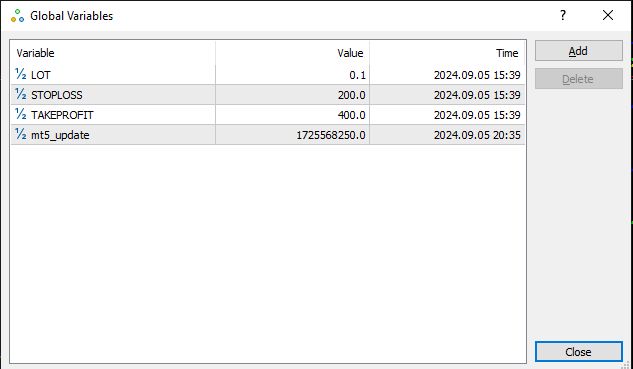Open the question mark help button

(x=563, y=16)
